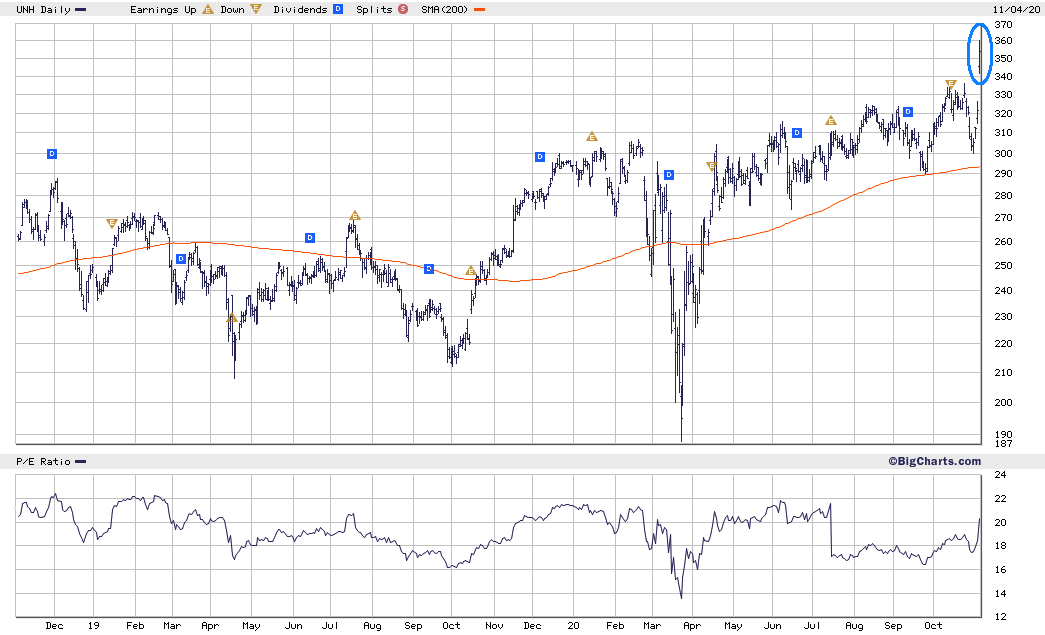Click the 'Dividends' legend text

(x=301, y=9)
